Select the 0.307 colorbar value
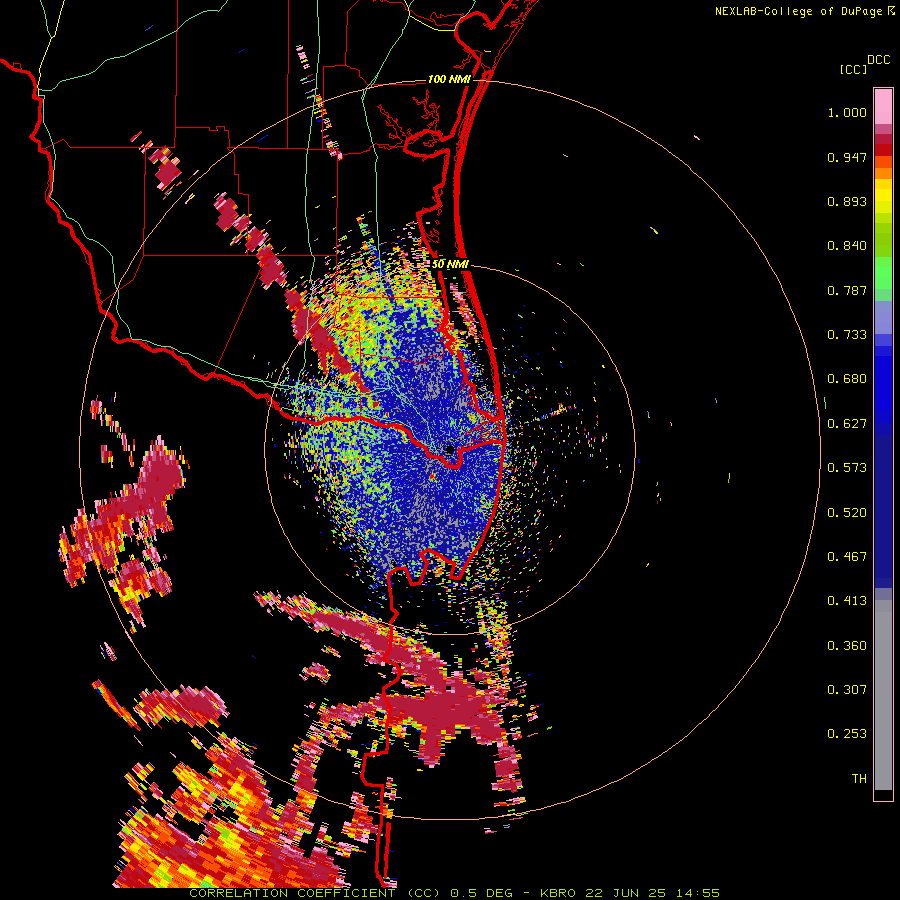Image resolution: width=900 pixels, height=900 pixels. 847,690
